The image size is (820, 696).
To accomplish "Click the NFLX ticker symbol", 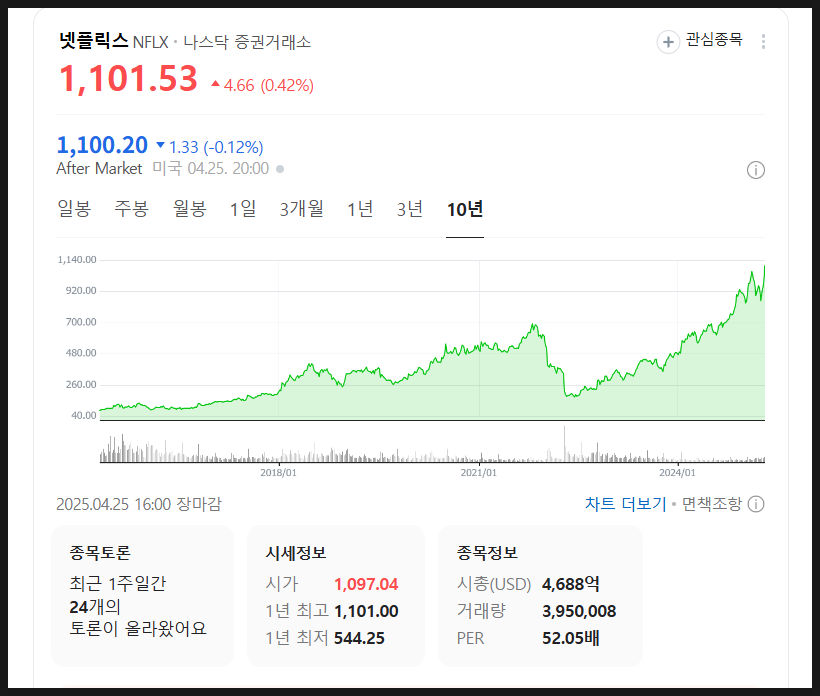I will tap(151, 42).
